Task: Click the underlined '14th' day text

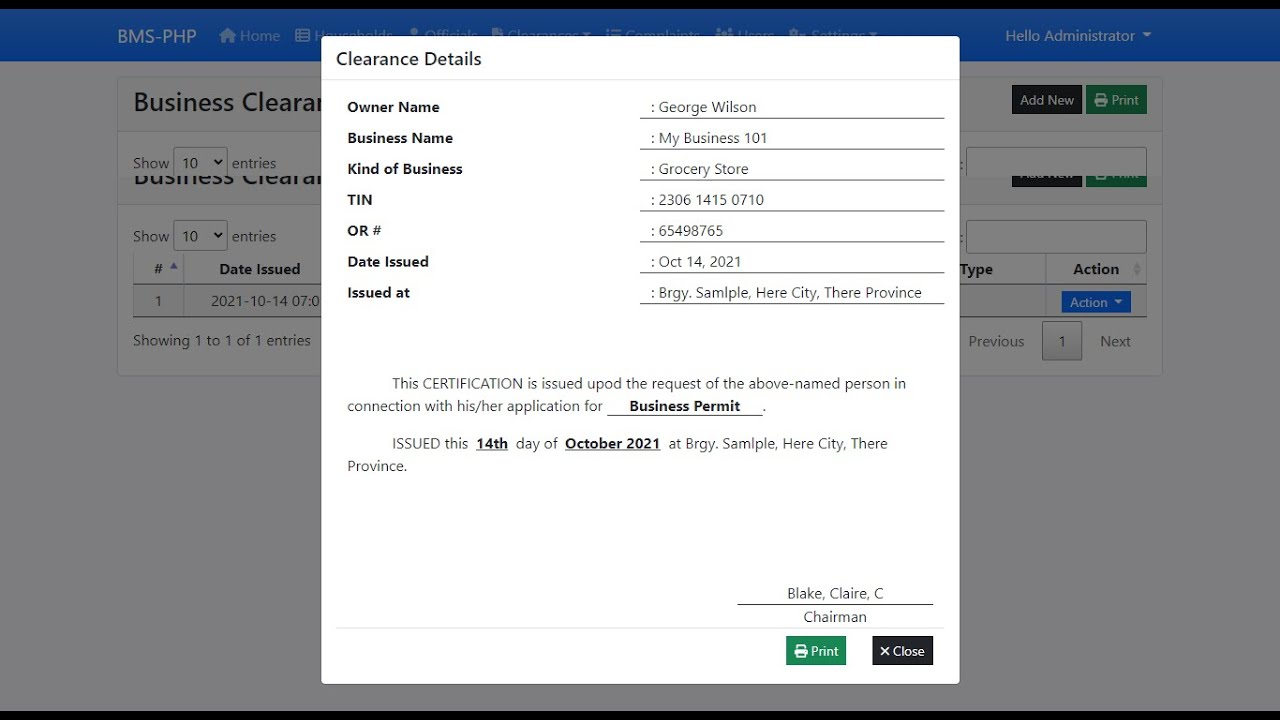Action: 492,444
